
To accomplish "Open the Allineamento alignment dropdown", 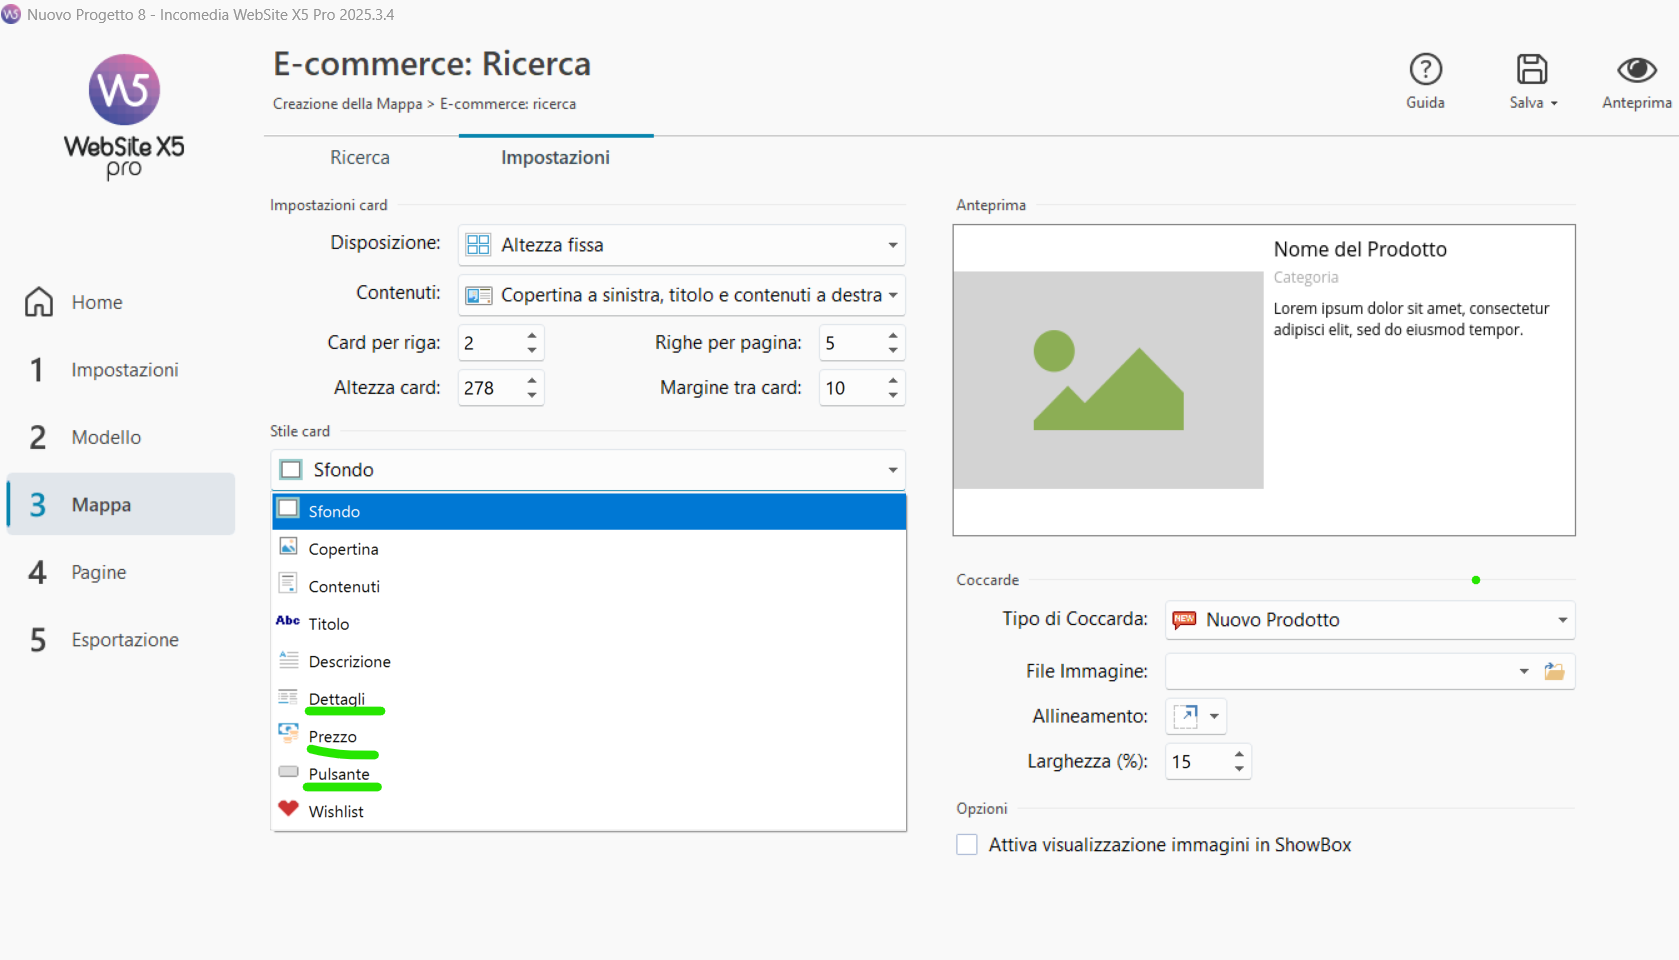I will tap(1213, 716).
